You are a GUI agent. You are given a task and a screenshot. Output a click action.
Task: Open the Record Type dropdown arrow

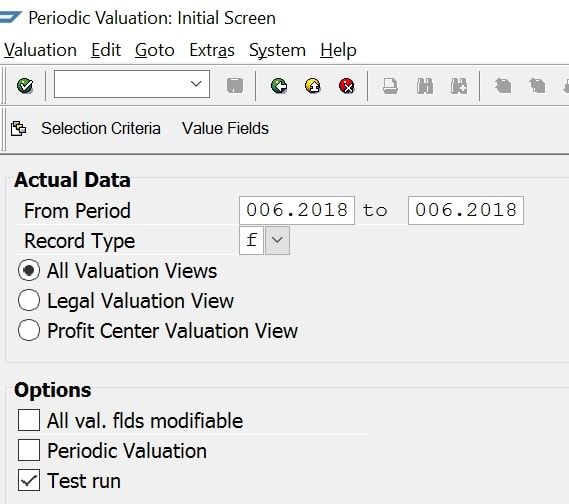pos(277,240)
